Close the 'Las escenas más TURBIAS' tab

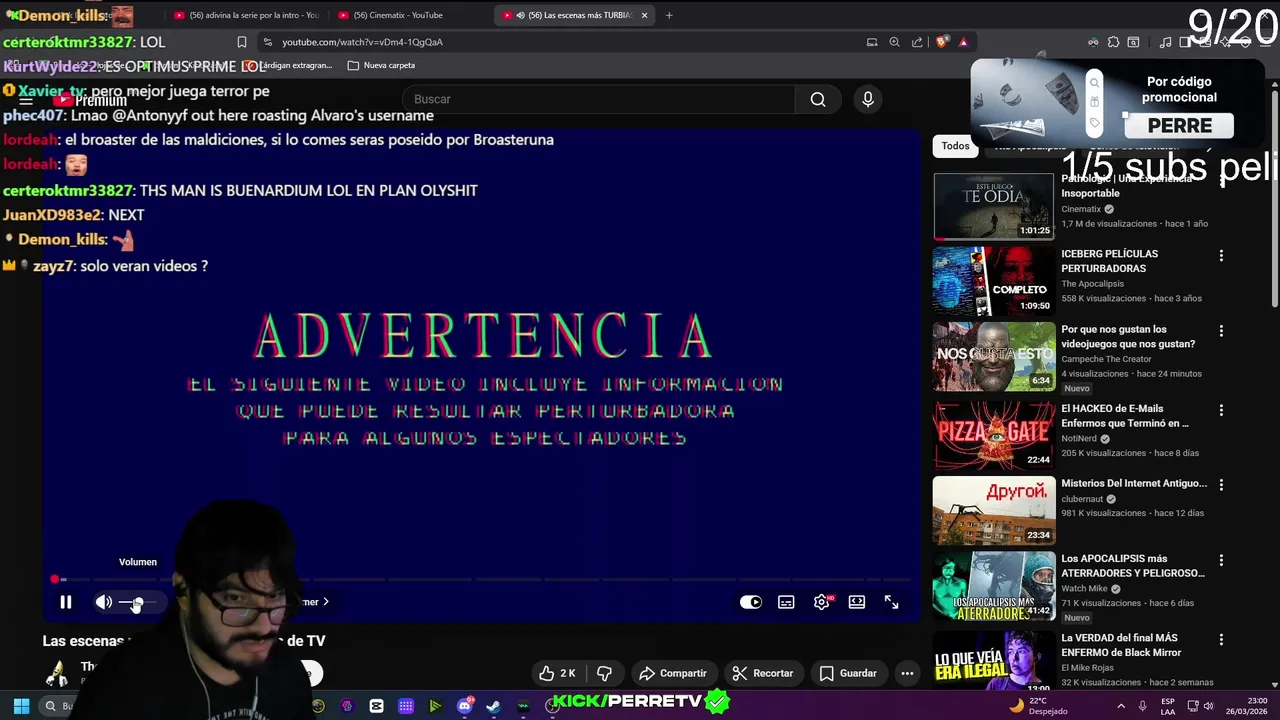pyautogui.click(x=645, y=15)
